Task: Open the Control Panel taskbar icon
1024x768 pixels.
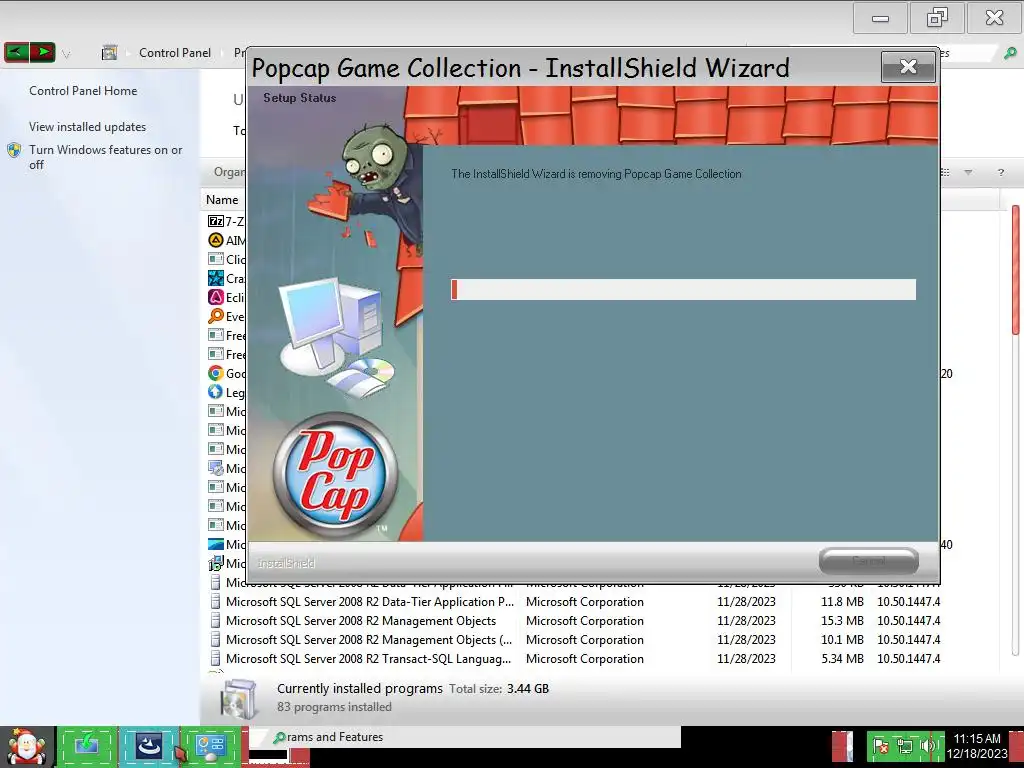Action: point(210,745)
